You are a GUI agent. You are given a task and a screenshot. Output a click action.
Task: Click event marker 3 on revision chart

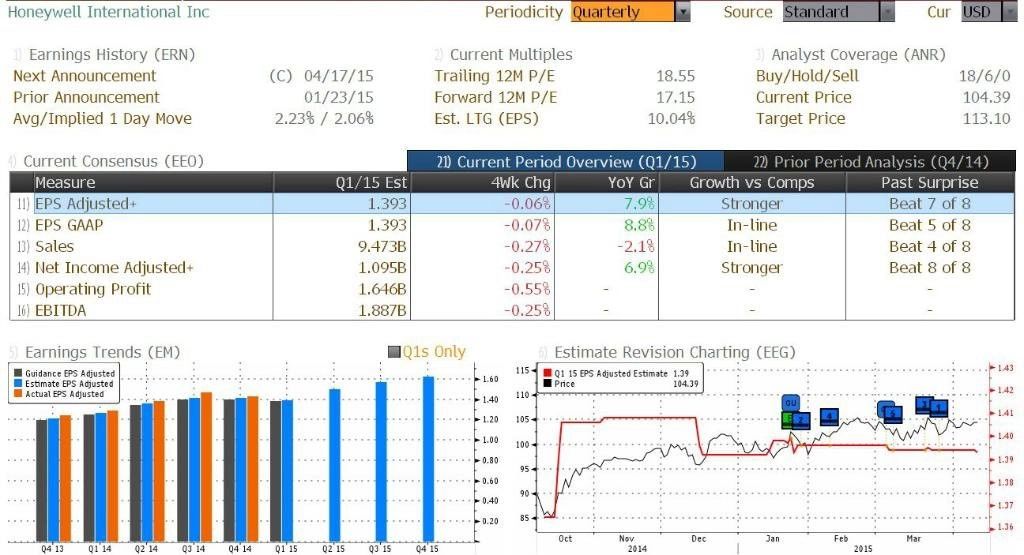923,405
